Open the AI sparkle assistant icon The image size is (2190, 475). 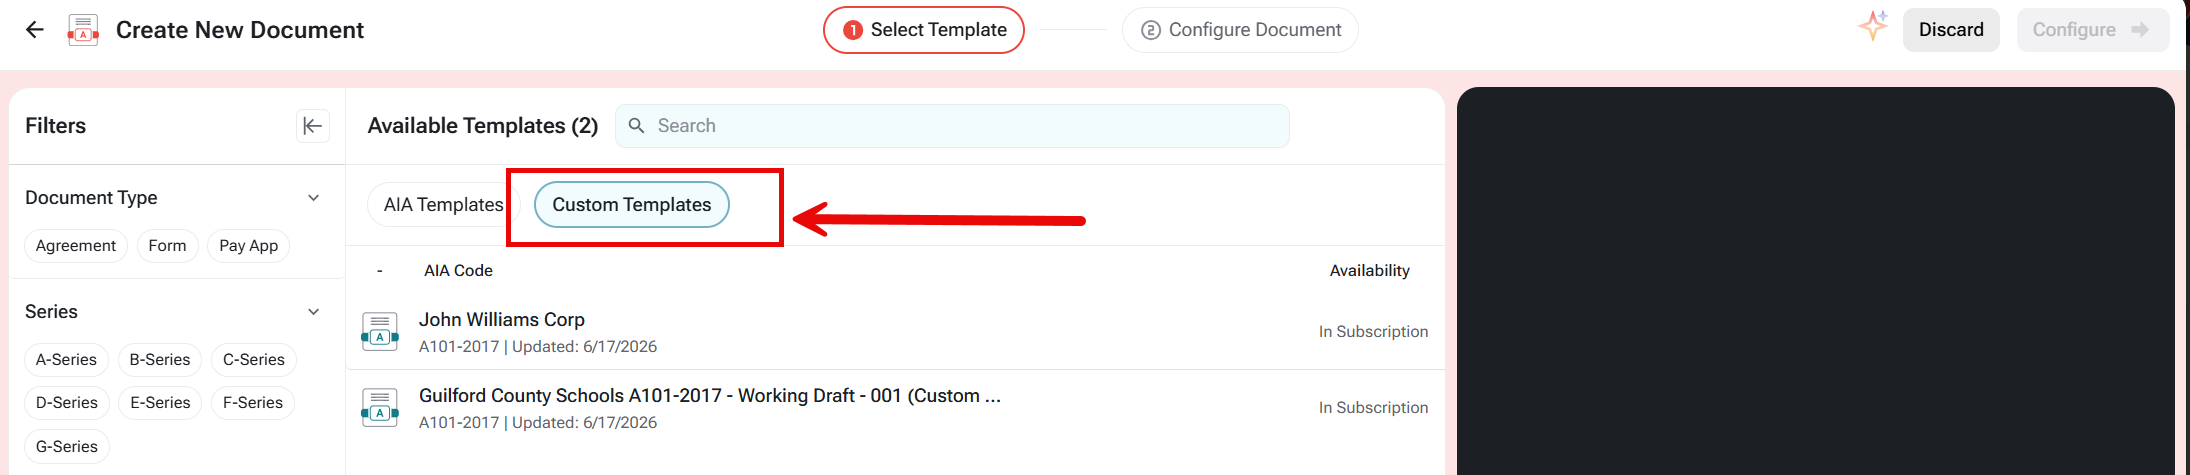(1873, 26)
